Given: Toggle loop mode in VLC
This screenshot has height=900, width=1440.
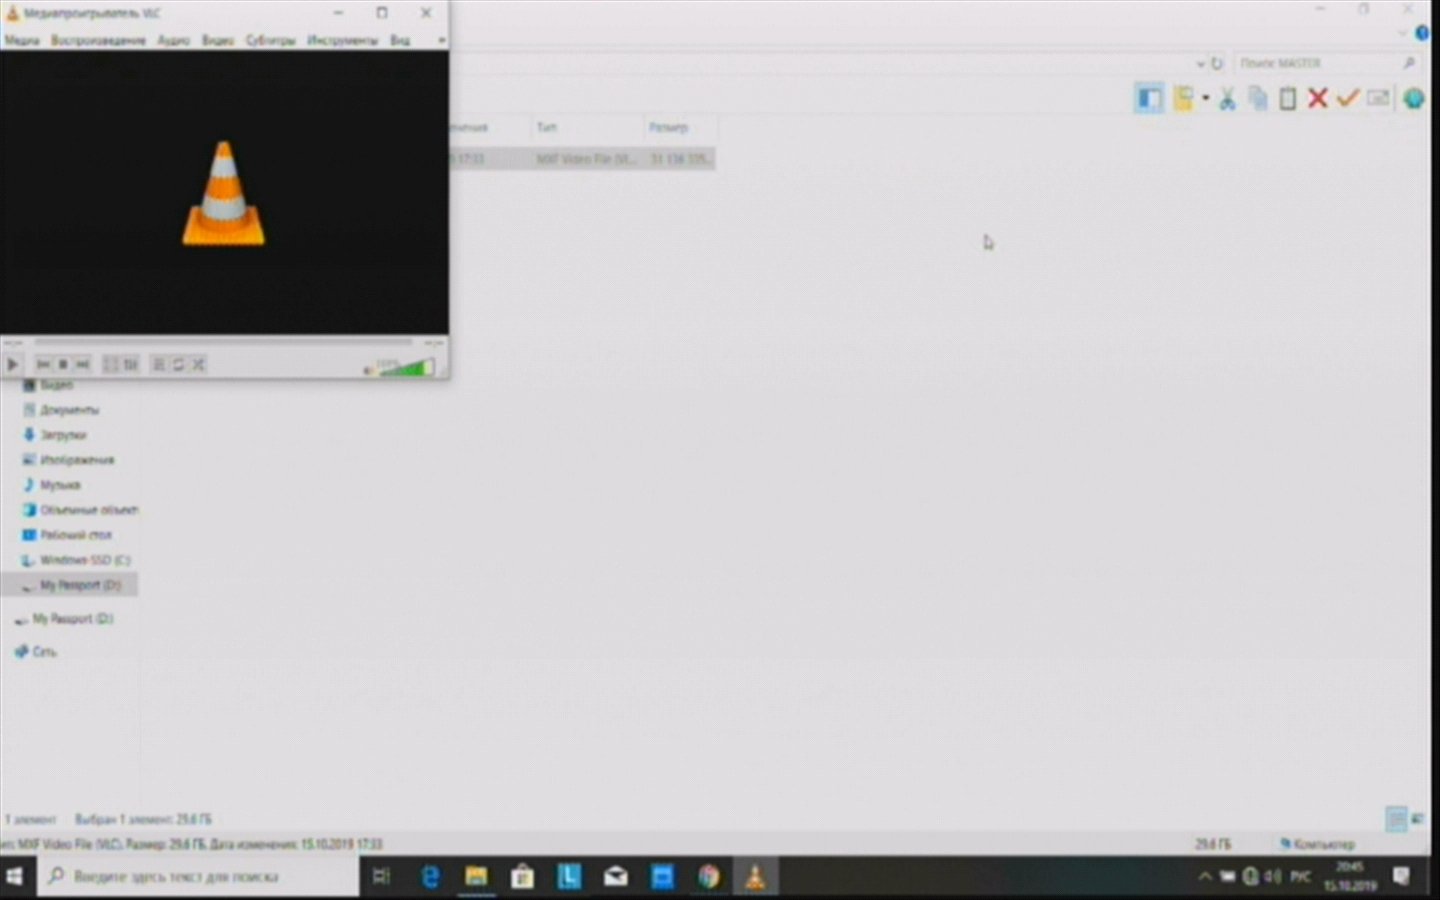Looking at the screenshot, I should (x=179, y=365).
